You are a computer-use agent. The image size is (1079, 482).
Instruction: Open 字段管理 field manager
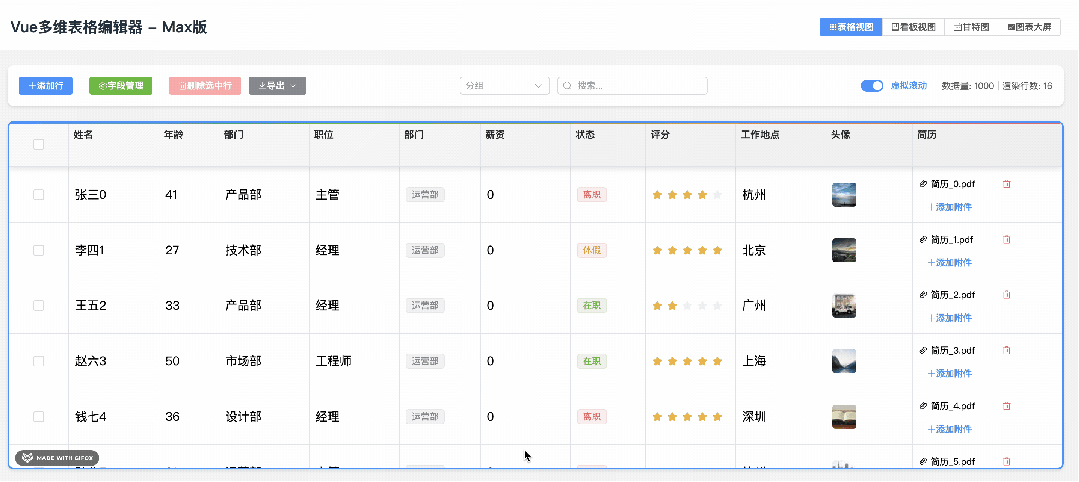pos(120,86)
